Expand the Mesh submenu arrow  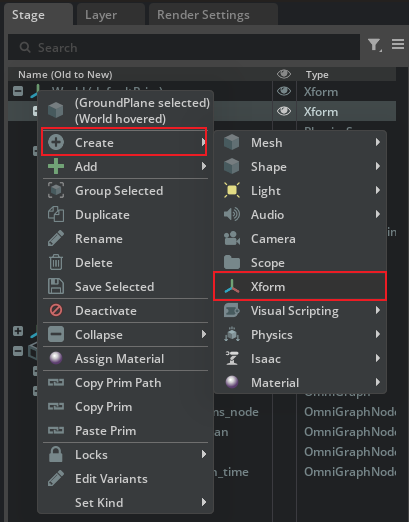[378, 142]
